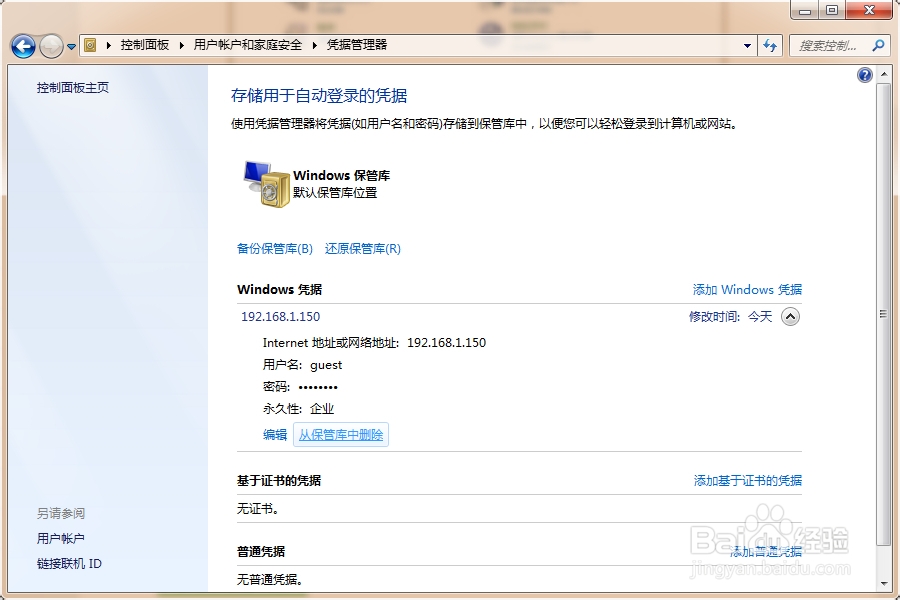Screen dimensions: 900x600
Task: Click the refresh icon in the address bar
Action: click(x=770, y=45)
